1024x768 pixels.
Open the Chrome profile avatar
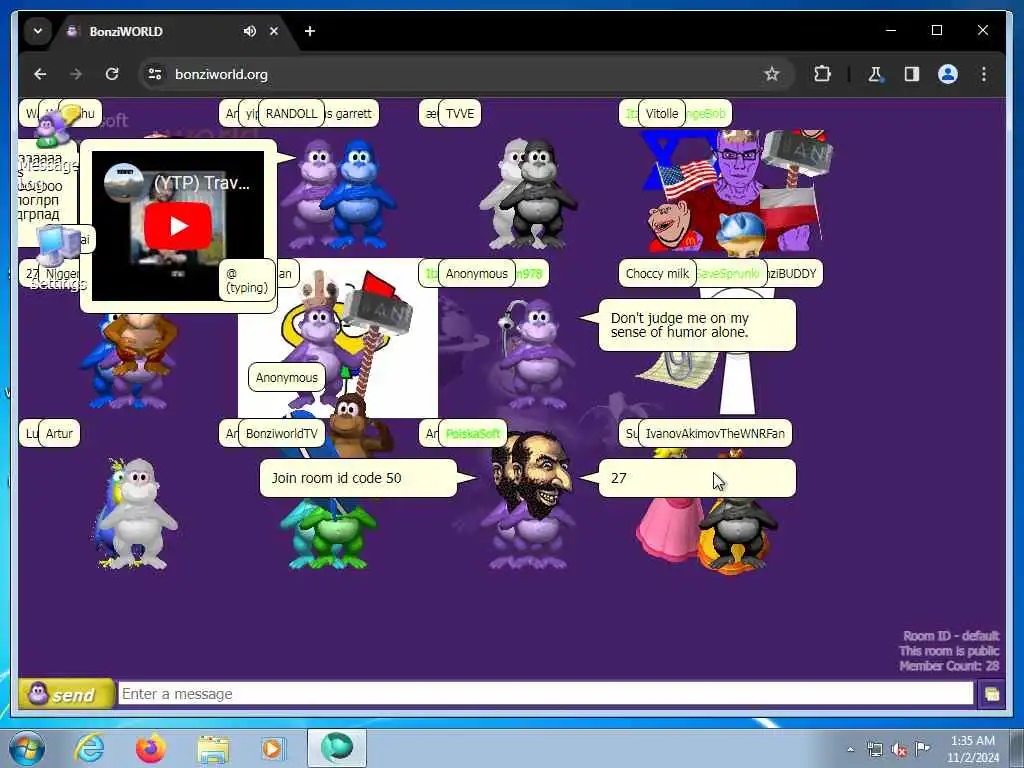948,74
